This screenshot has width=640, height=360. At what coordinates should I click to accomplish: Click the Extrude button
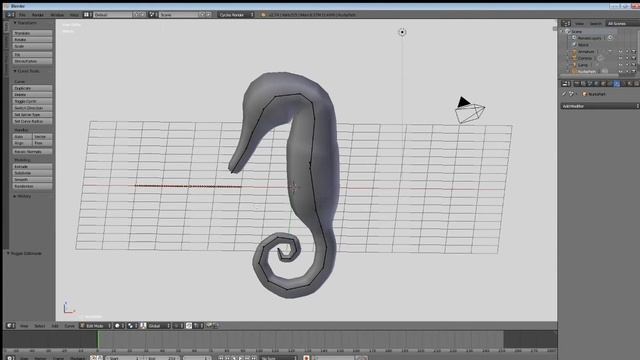pos(32,167)
